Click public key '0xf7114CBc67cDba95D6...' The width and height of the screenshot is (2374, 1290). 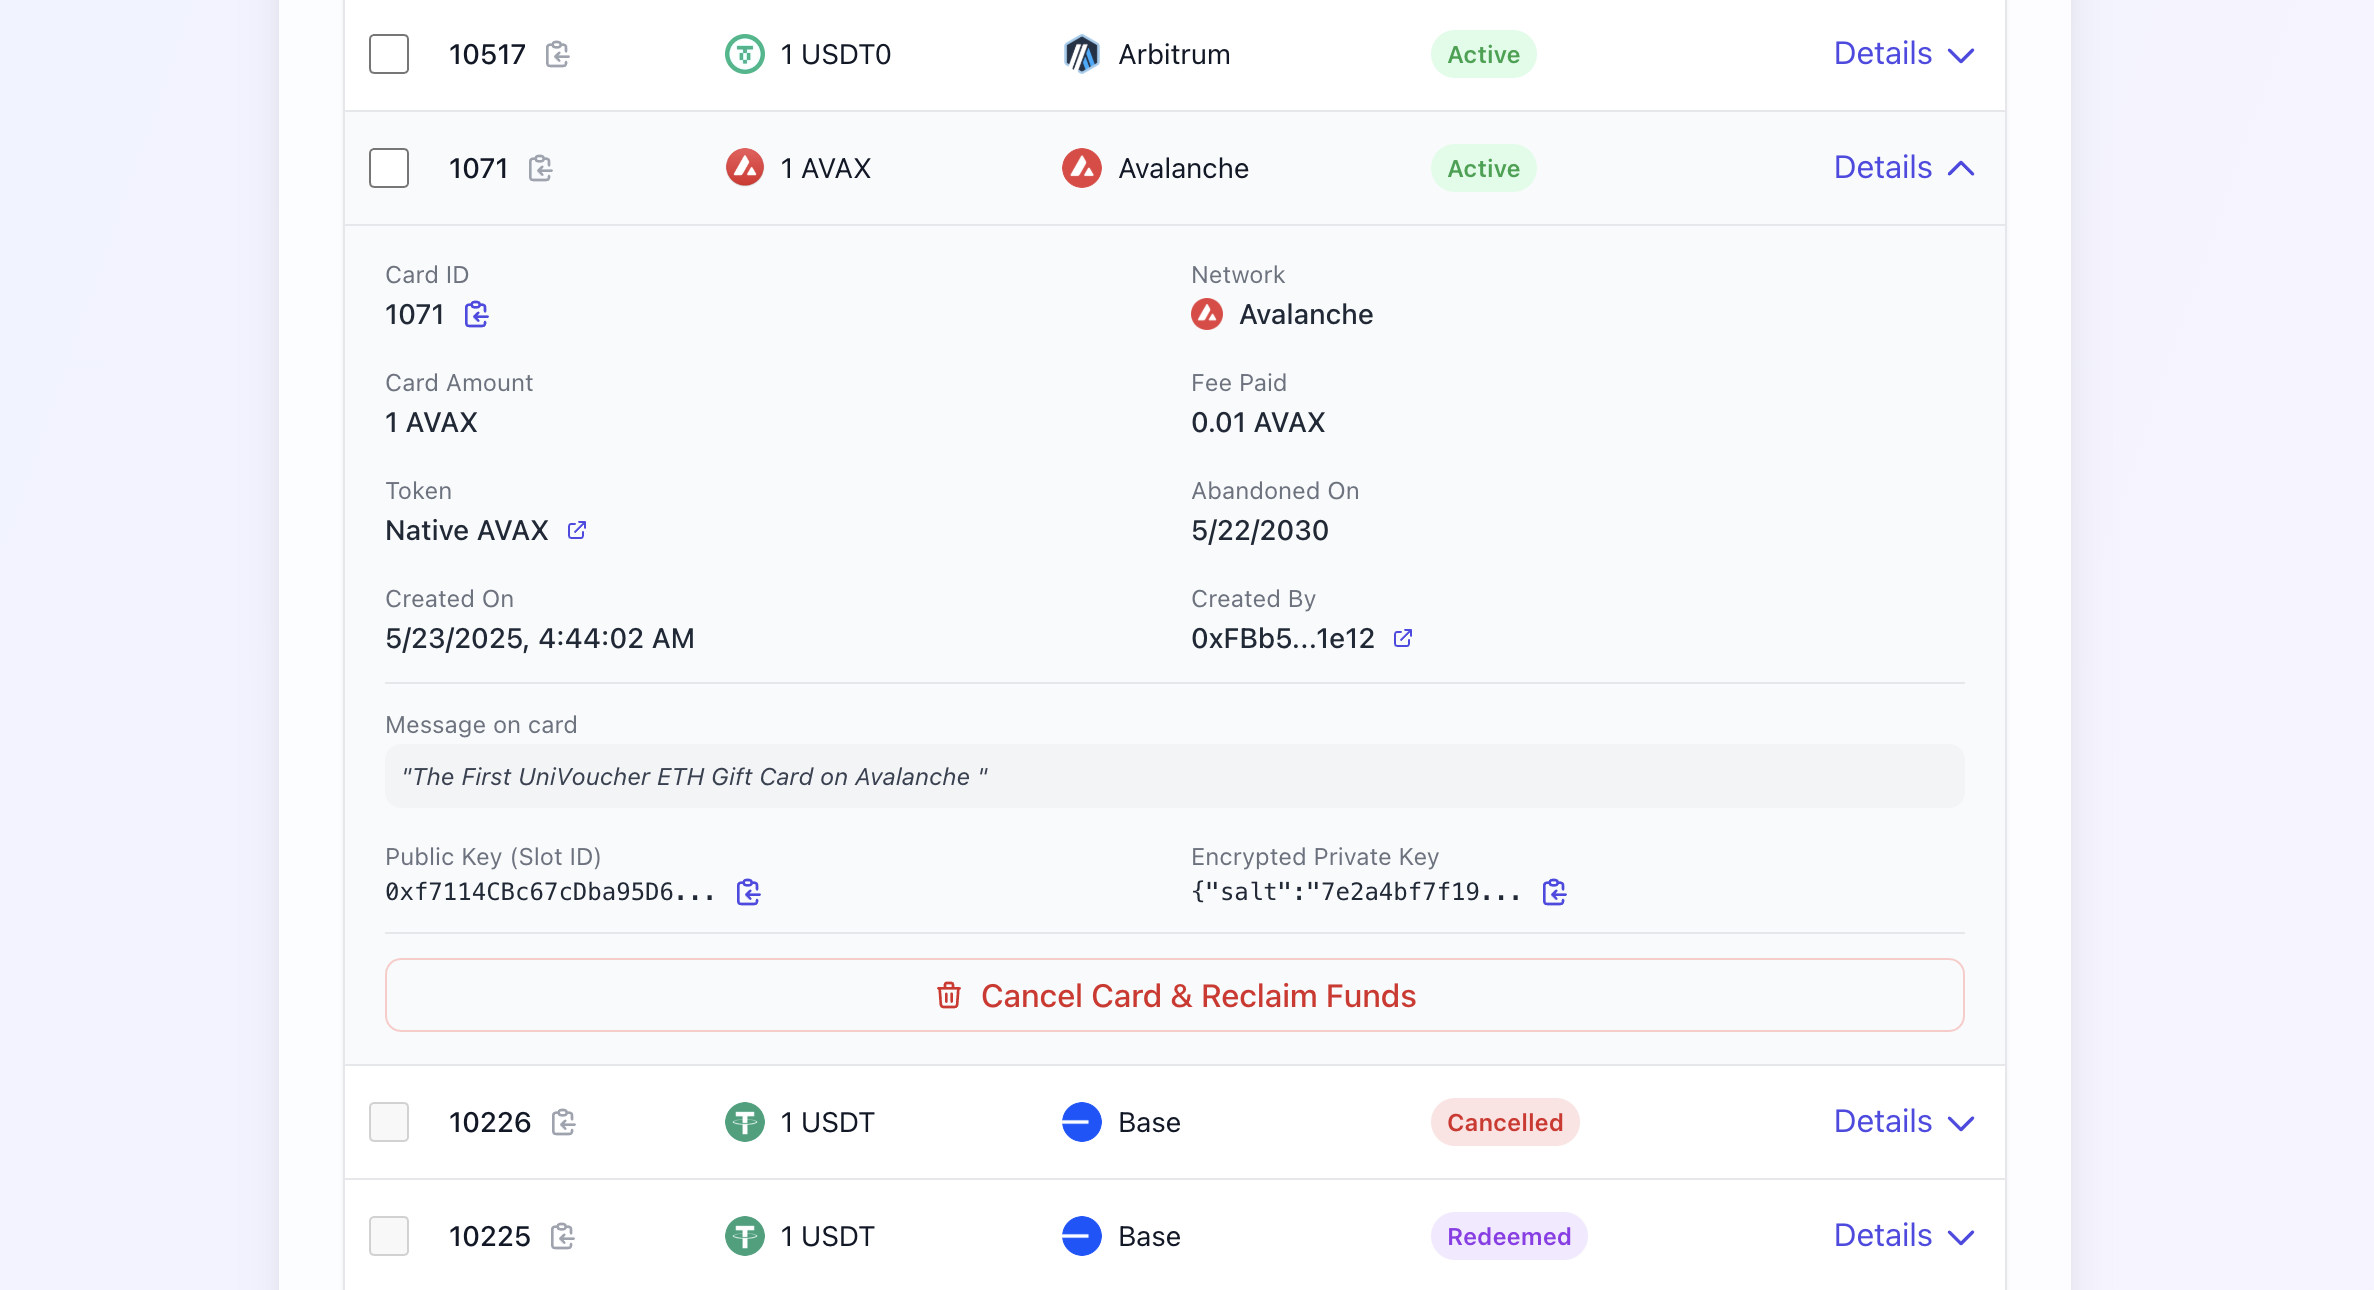coord(550,892)
